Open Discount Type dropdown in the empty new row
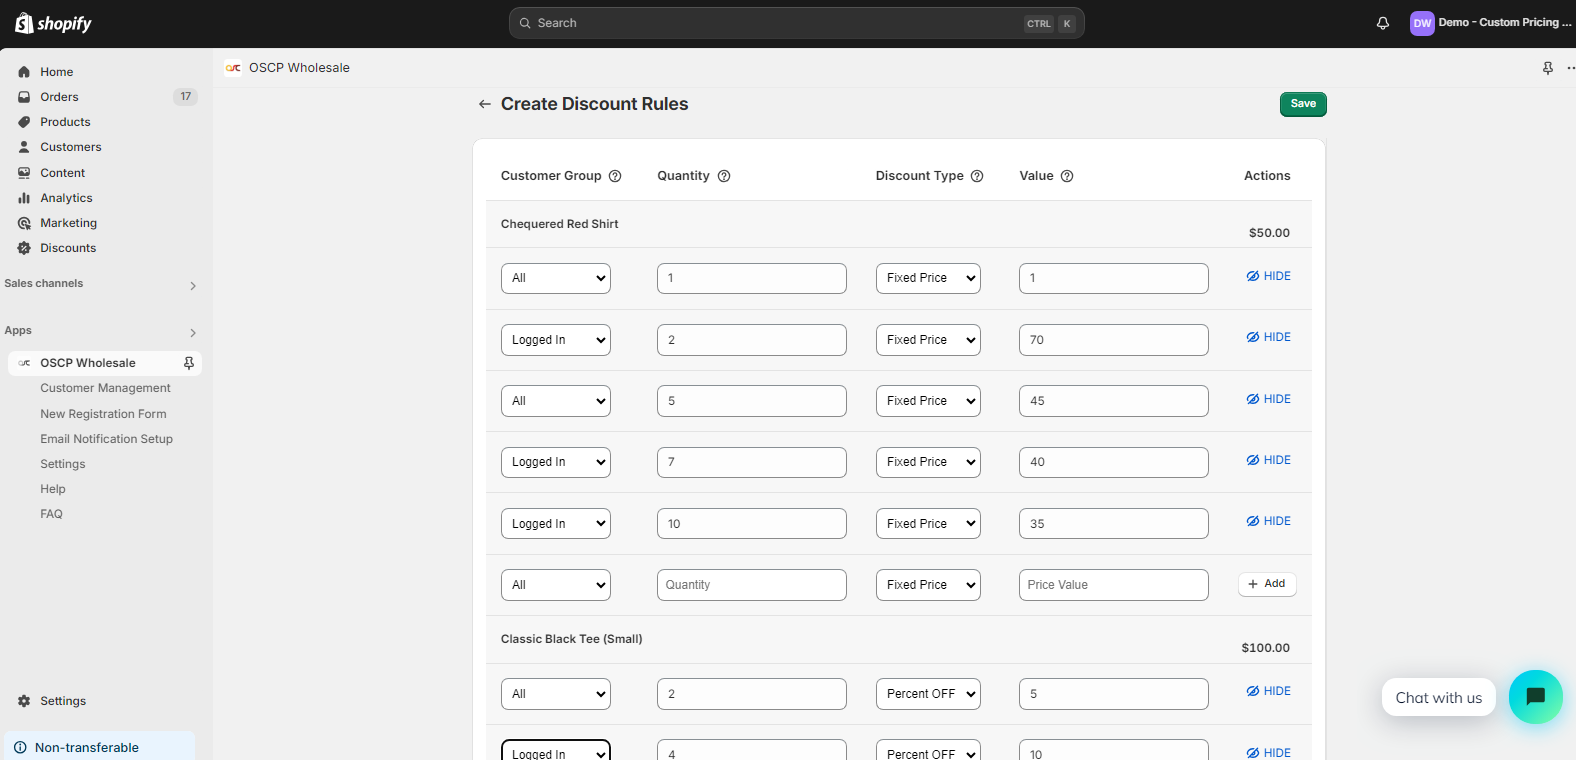1576x760 pixels. (x=927, y=585)
